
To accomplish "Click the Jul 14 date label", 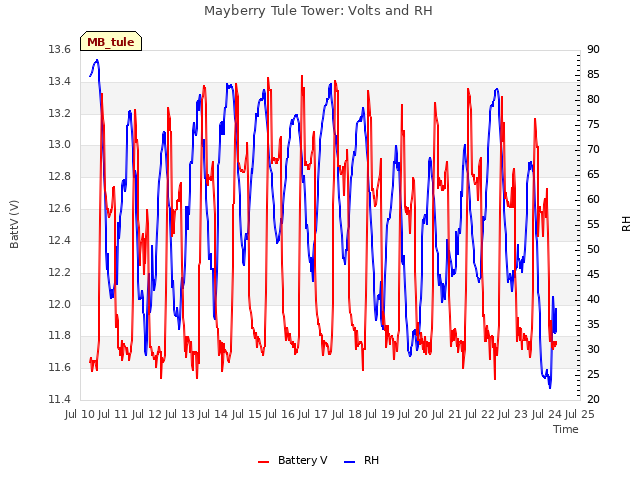I will [213, 415].
